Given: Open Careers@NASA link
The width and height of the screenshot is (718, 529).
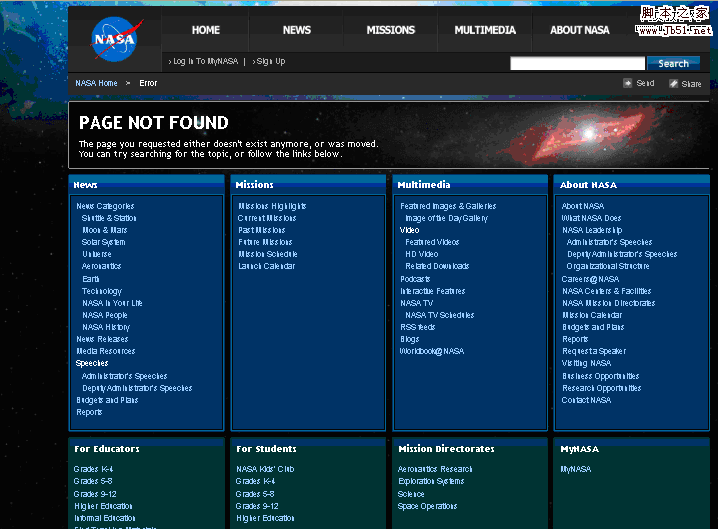Looking at the screenshot, I should (x=590, y=279).
